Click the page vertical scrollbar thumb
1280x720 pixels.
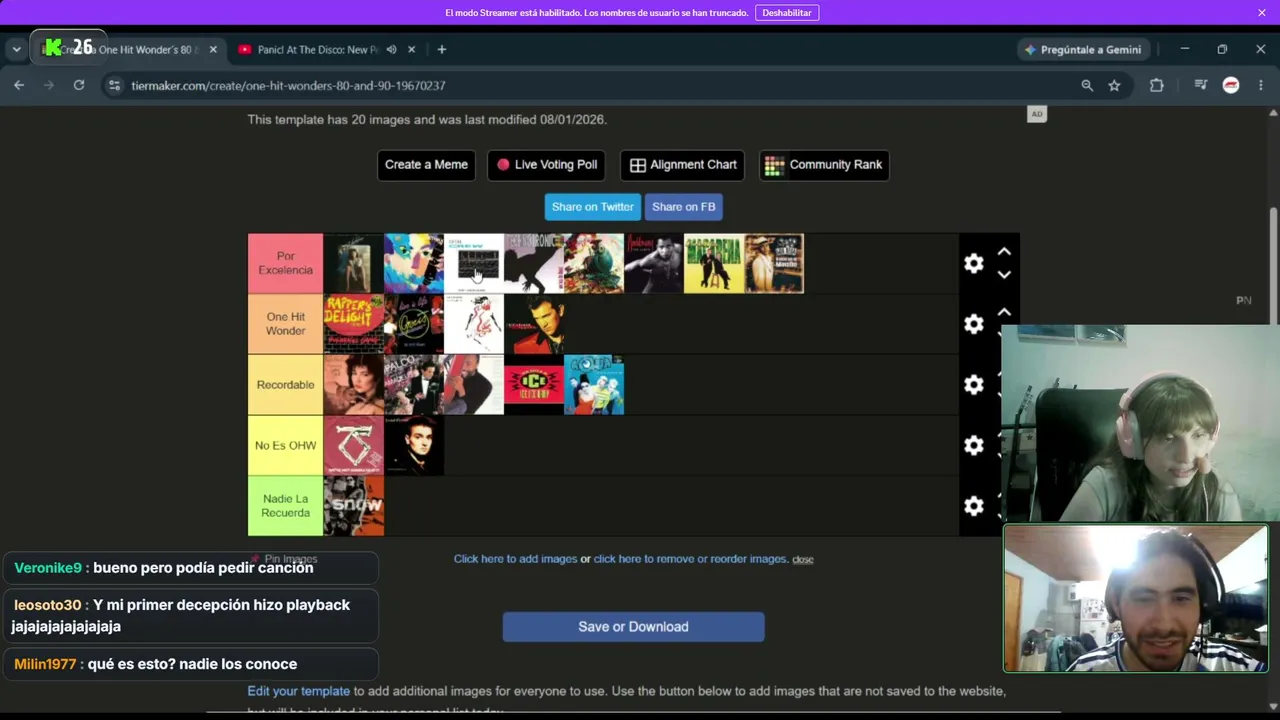pos(1274,265)
